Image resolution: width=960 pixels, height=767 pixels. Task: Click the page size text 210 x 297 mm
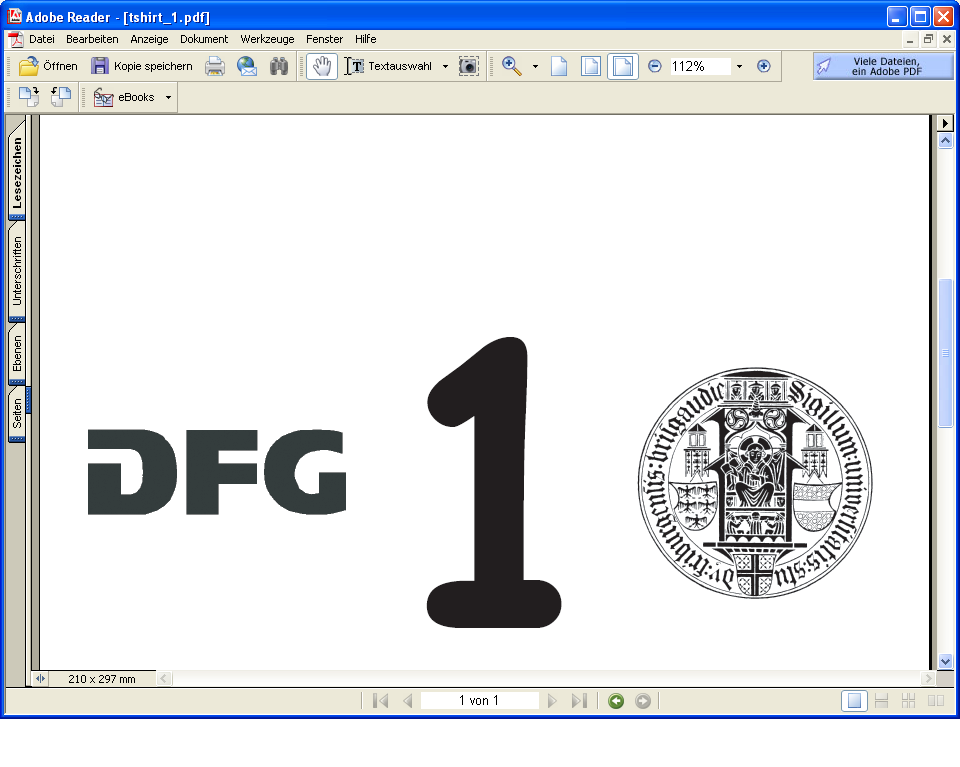pyautogui.click(x=102, y=679)
